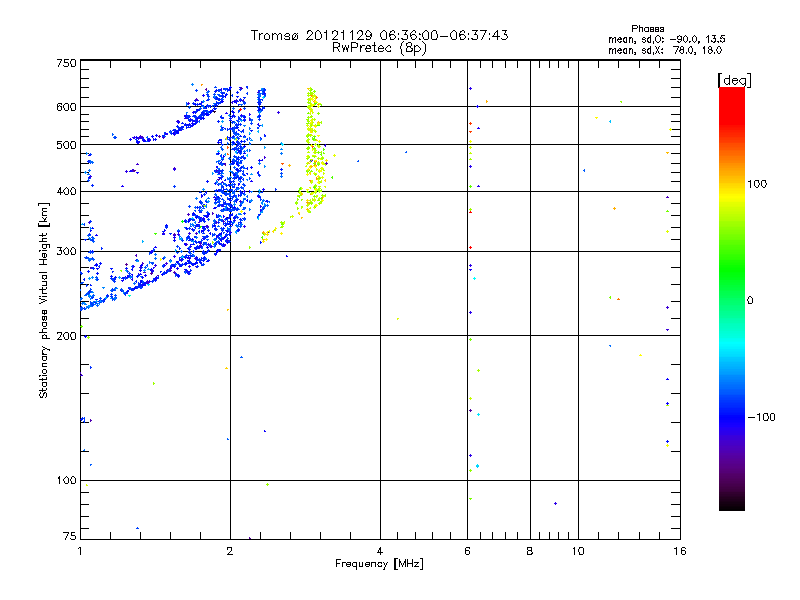Image resolution: width=800 pixels, height=600 pixels.
Task: Click the colorbar tick label '100'
Action: point(757,184)
